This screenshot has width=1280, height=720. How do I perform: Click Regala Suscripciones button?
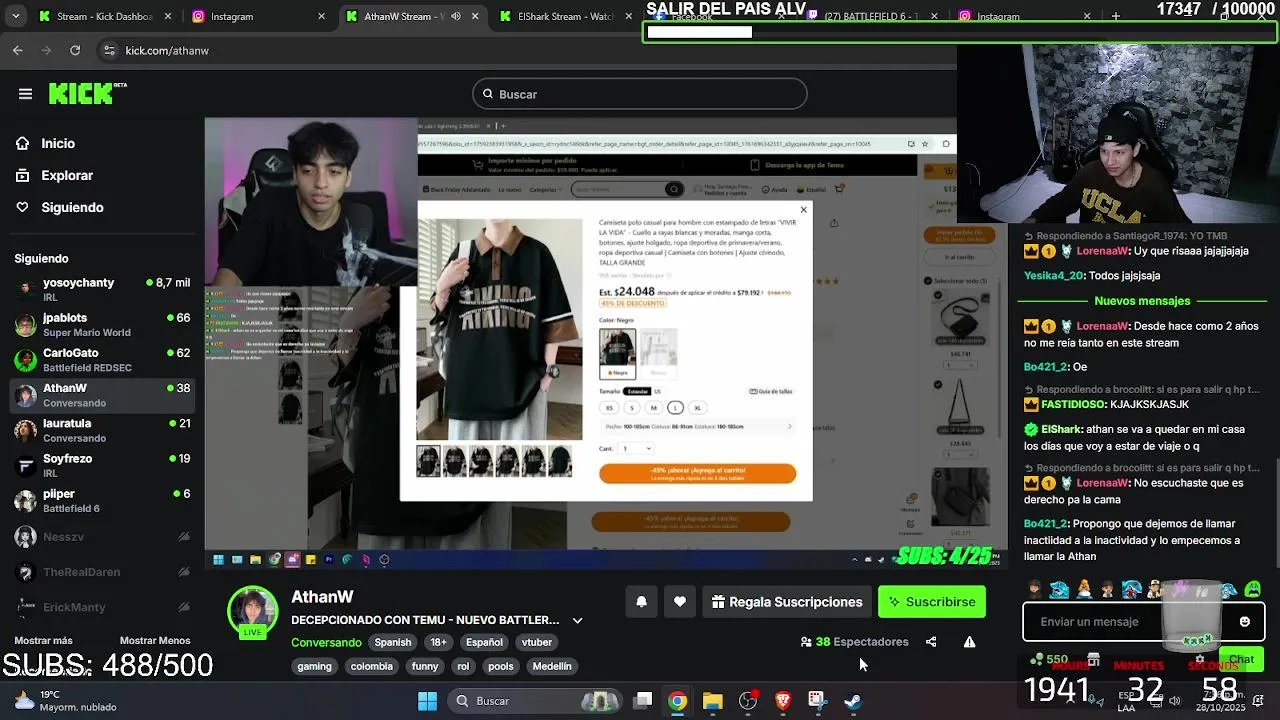(787, 602)
